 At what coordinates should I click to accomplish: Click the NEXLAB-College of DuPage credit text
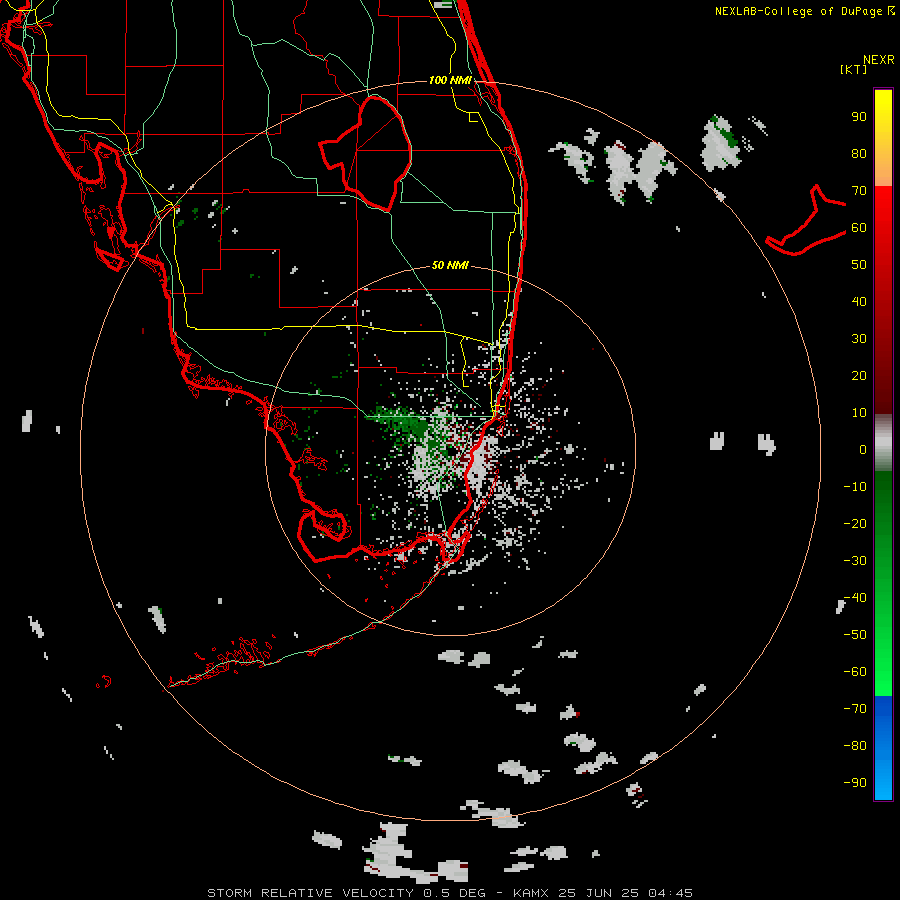coord(804,11)
